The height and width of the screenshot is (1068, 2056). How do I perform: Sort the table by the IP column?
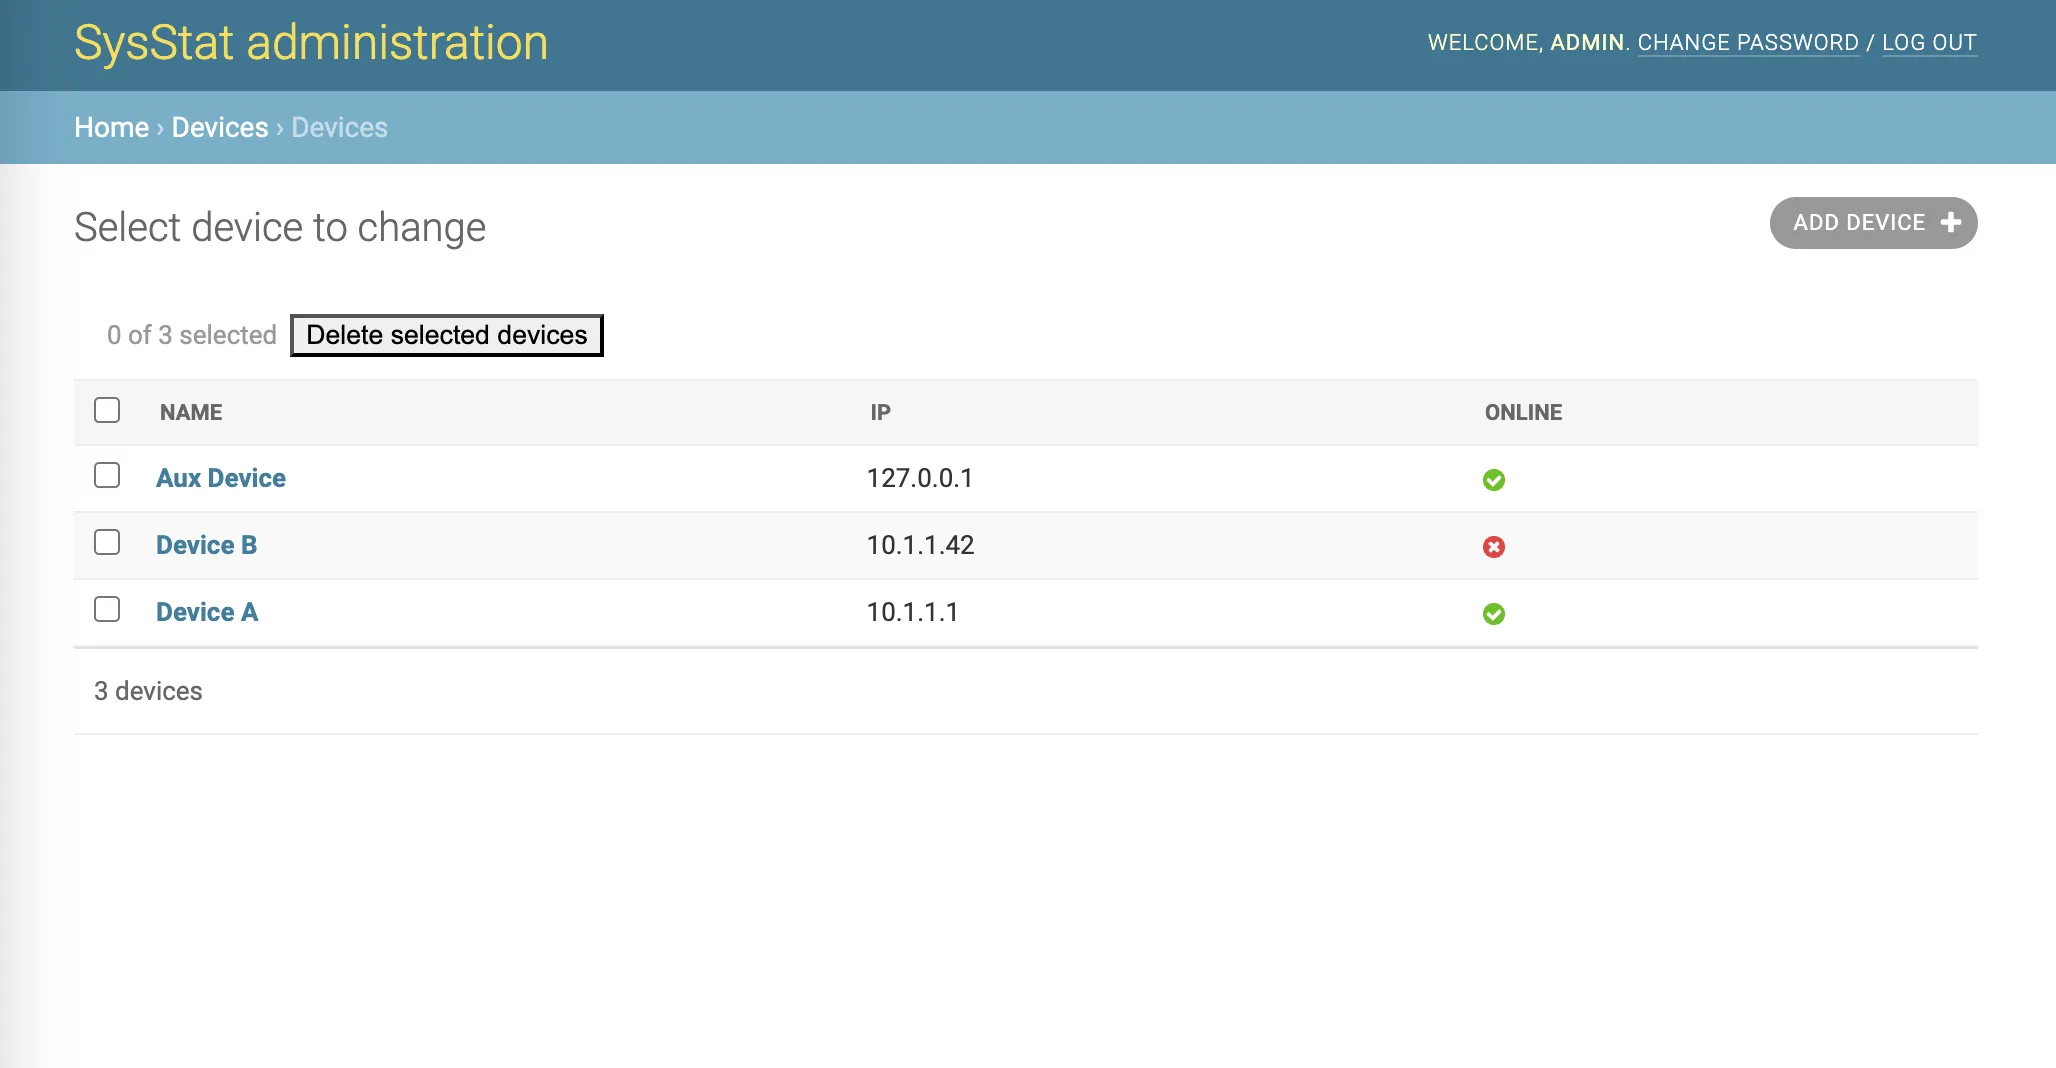coord(879,412)
